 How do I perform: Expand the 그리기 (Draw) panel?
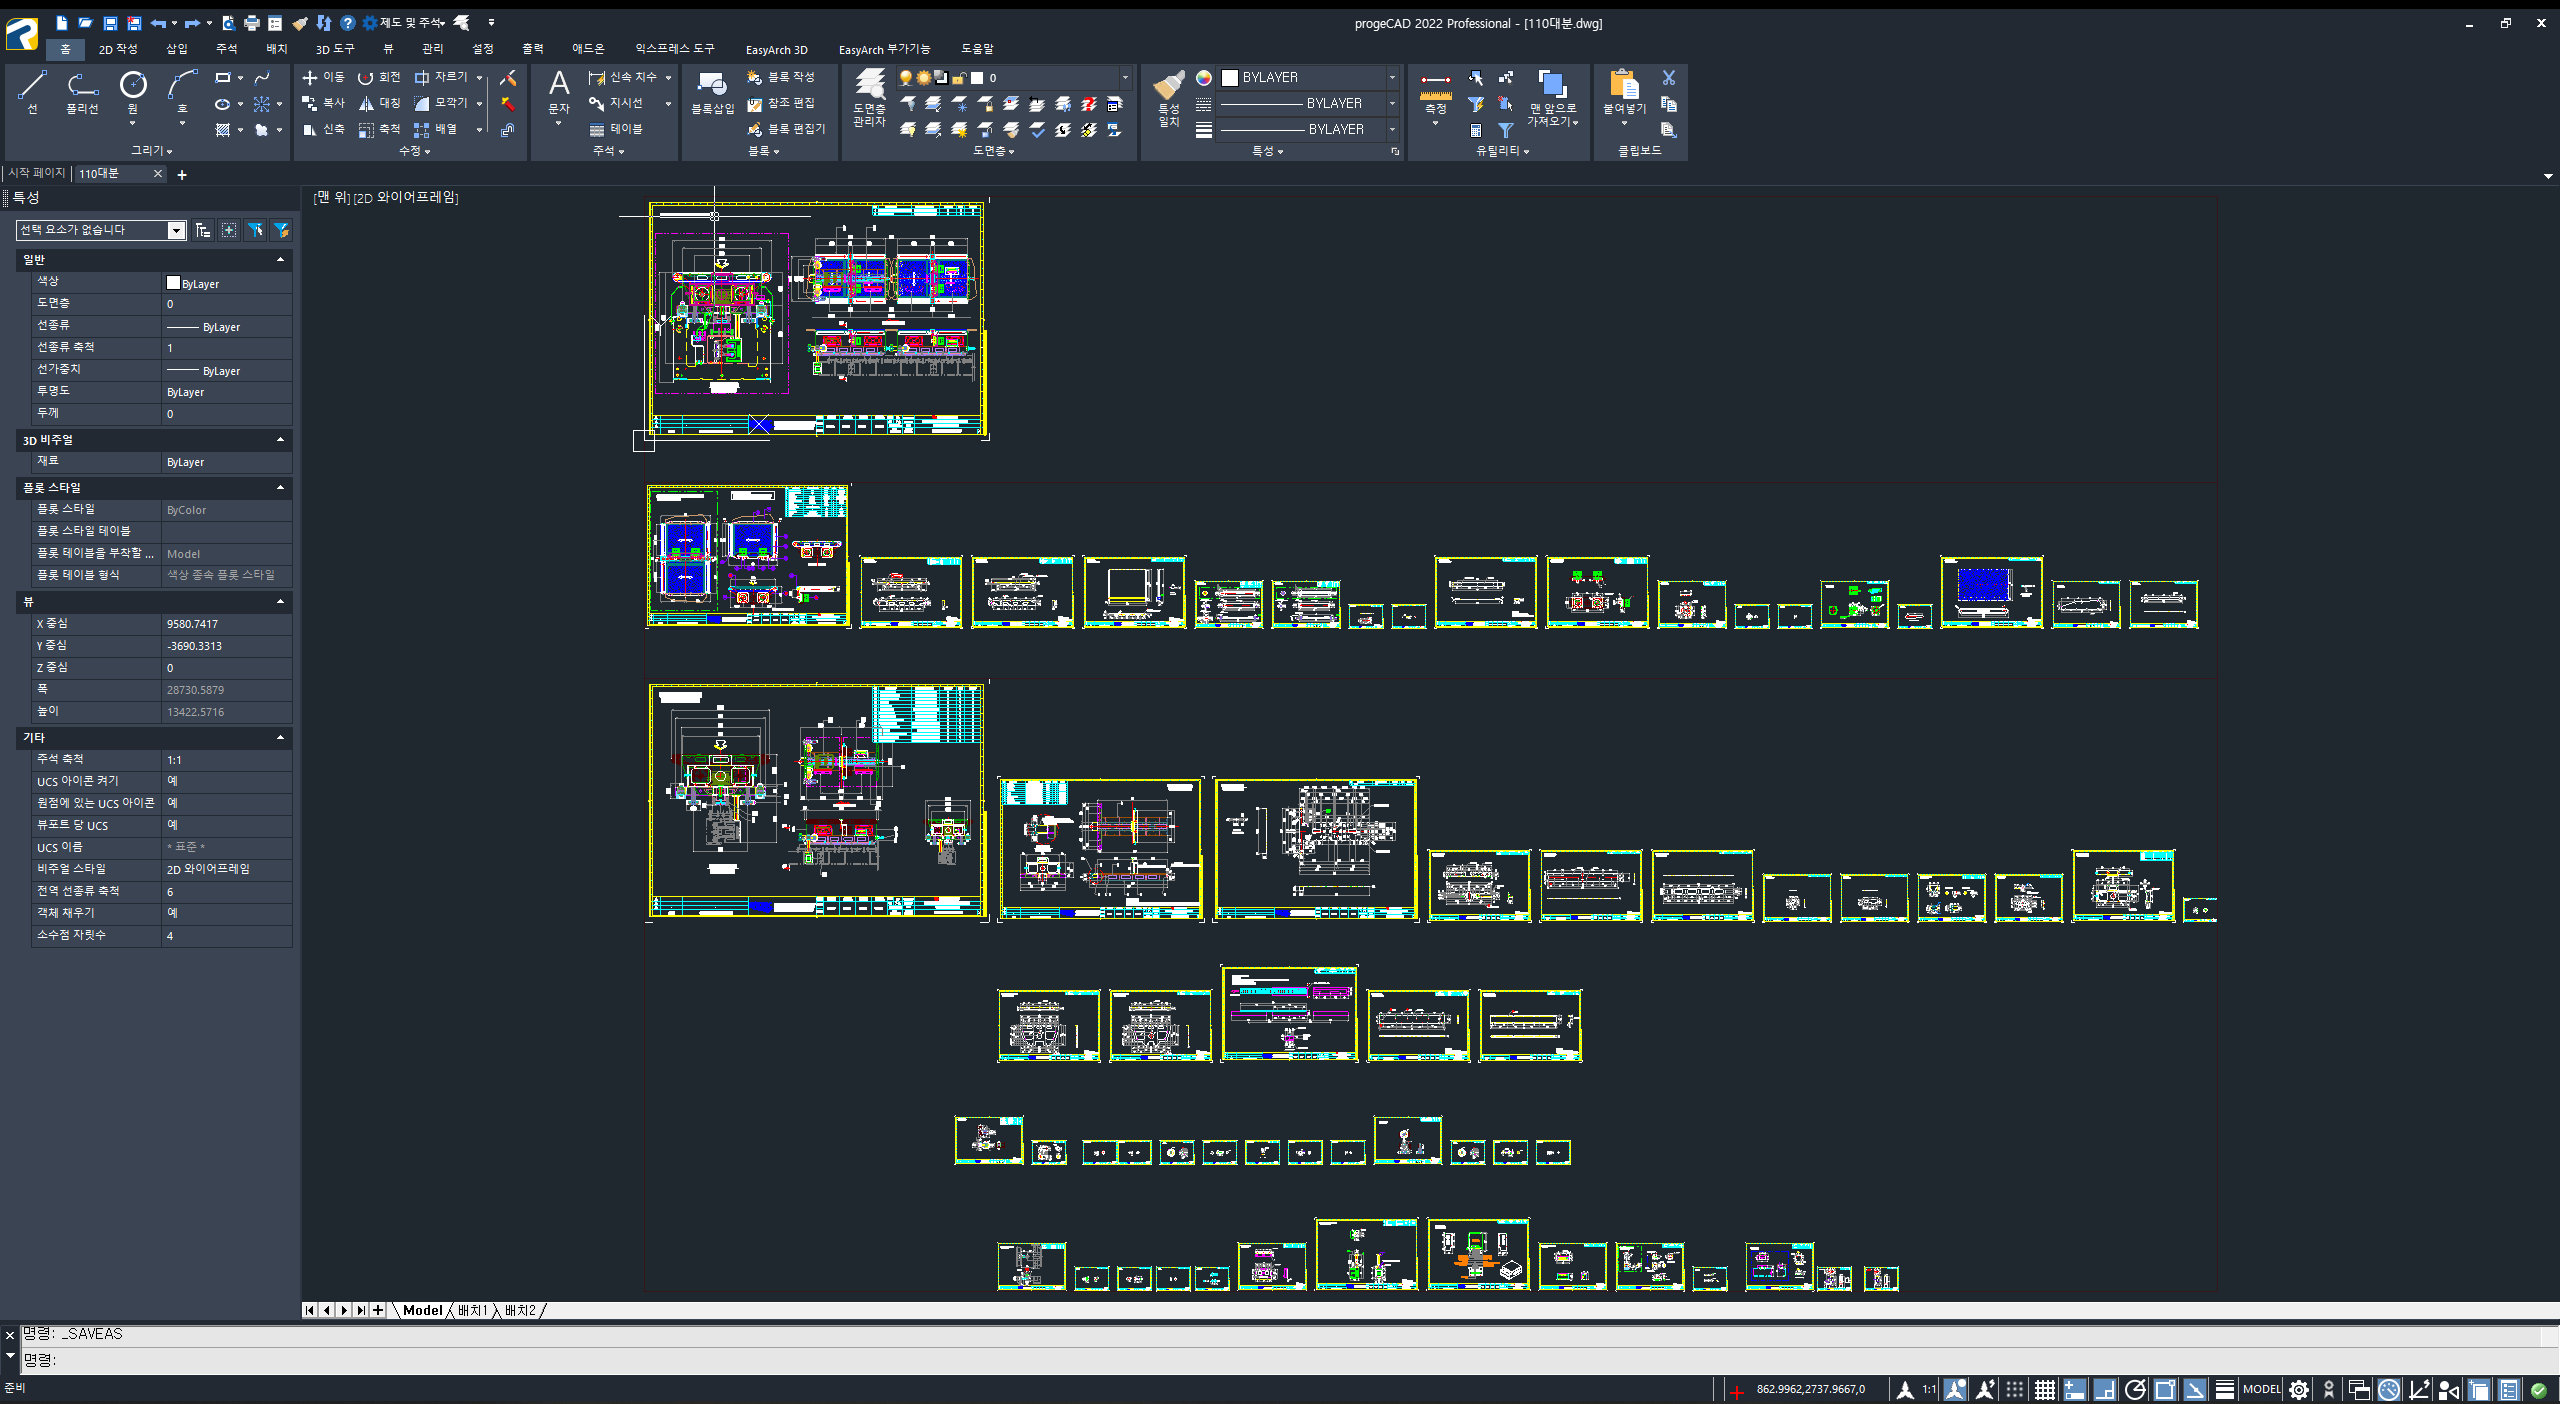point(152,150)
